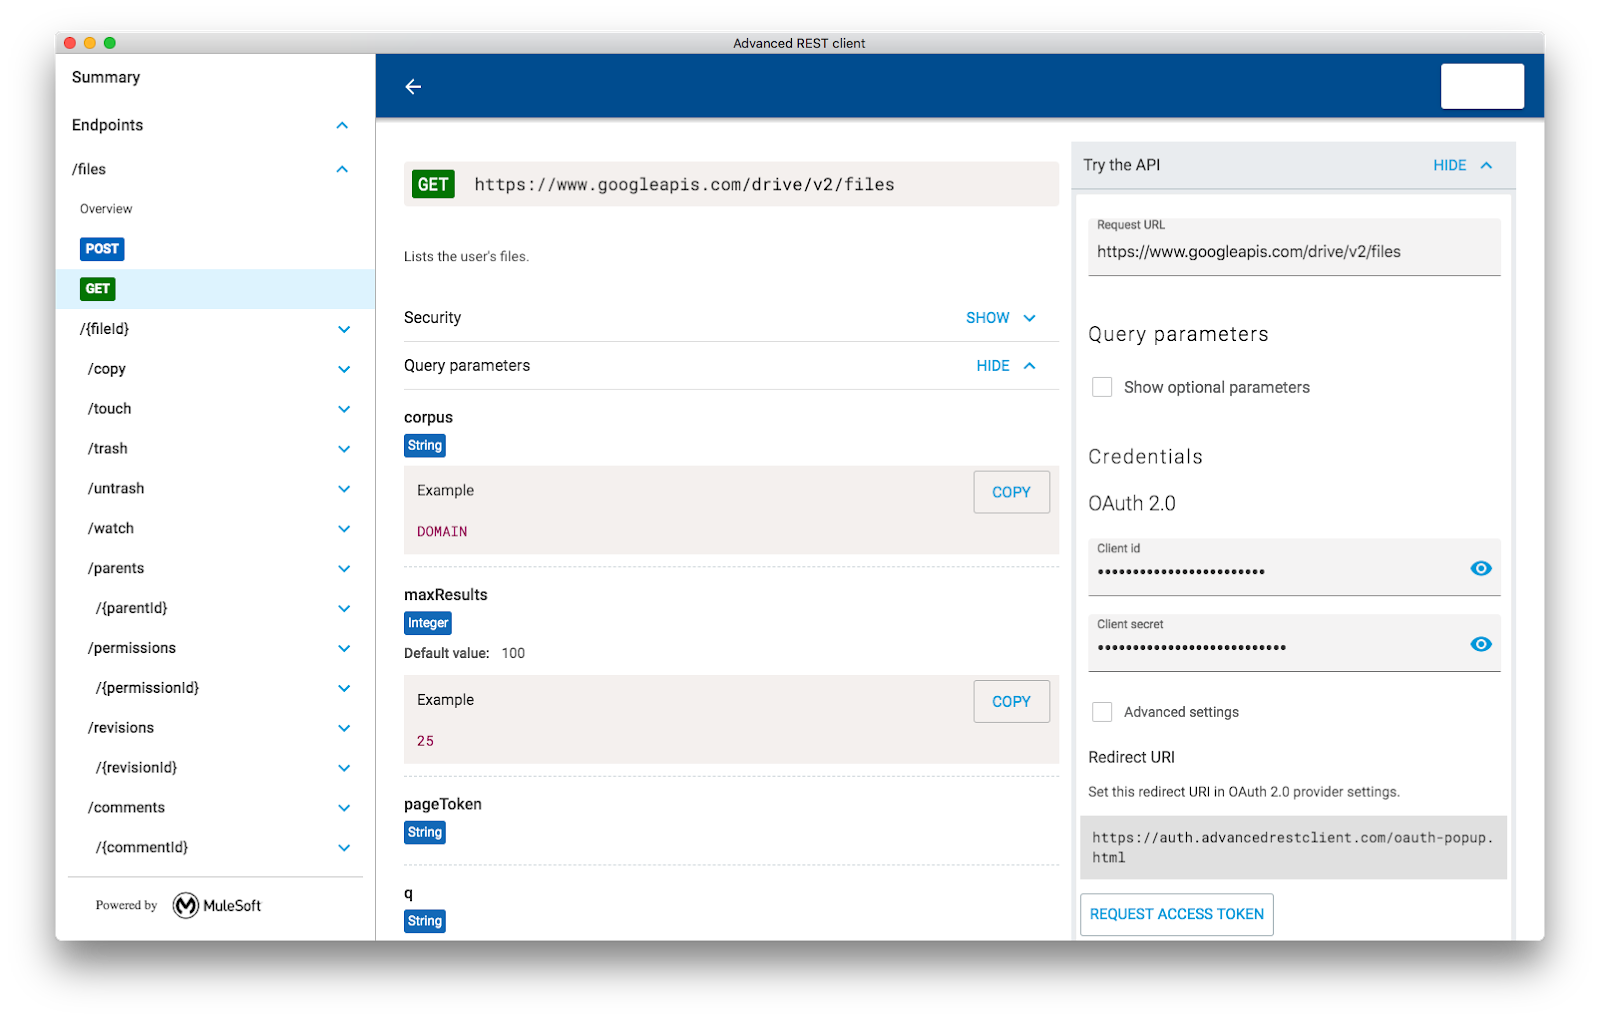Reveal the Client id value with eye icon
This screenshot has width=1600, height=1020.
click(x=1481, y=568)
